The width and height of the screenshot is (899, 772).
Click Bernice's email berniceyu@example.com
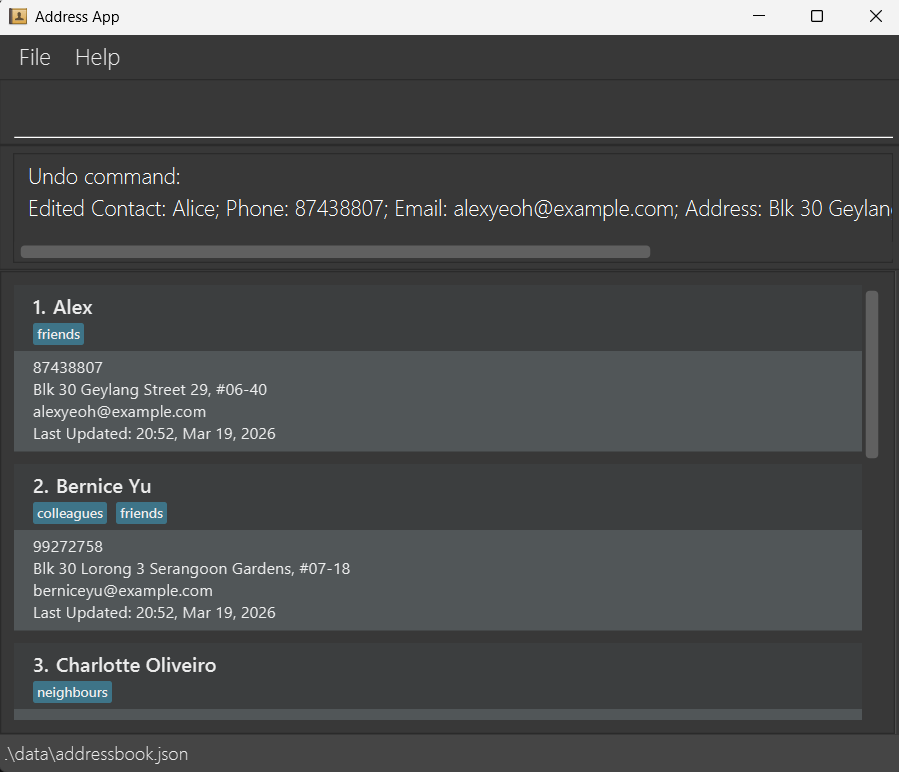[122, 591]
